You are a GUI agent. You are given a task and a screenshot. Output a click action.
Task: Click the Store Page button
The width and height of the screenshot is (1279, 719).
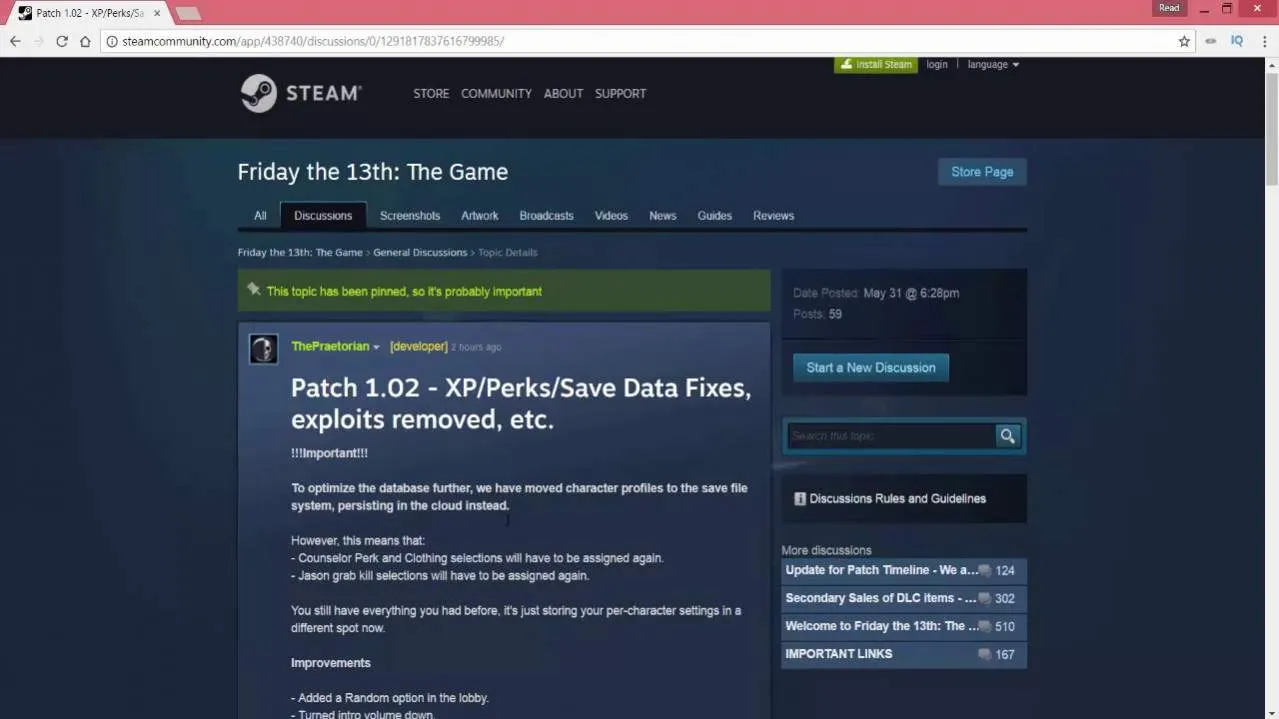click(982, 172)
